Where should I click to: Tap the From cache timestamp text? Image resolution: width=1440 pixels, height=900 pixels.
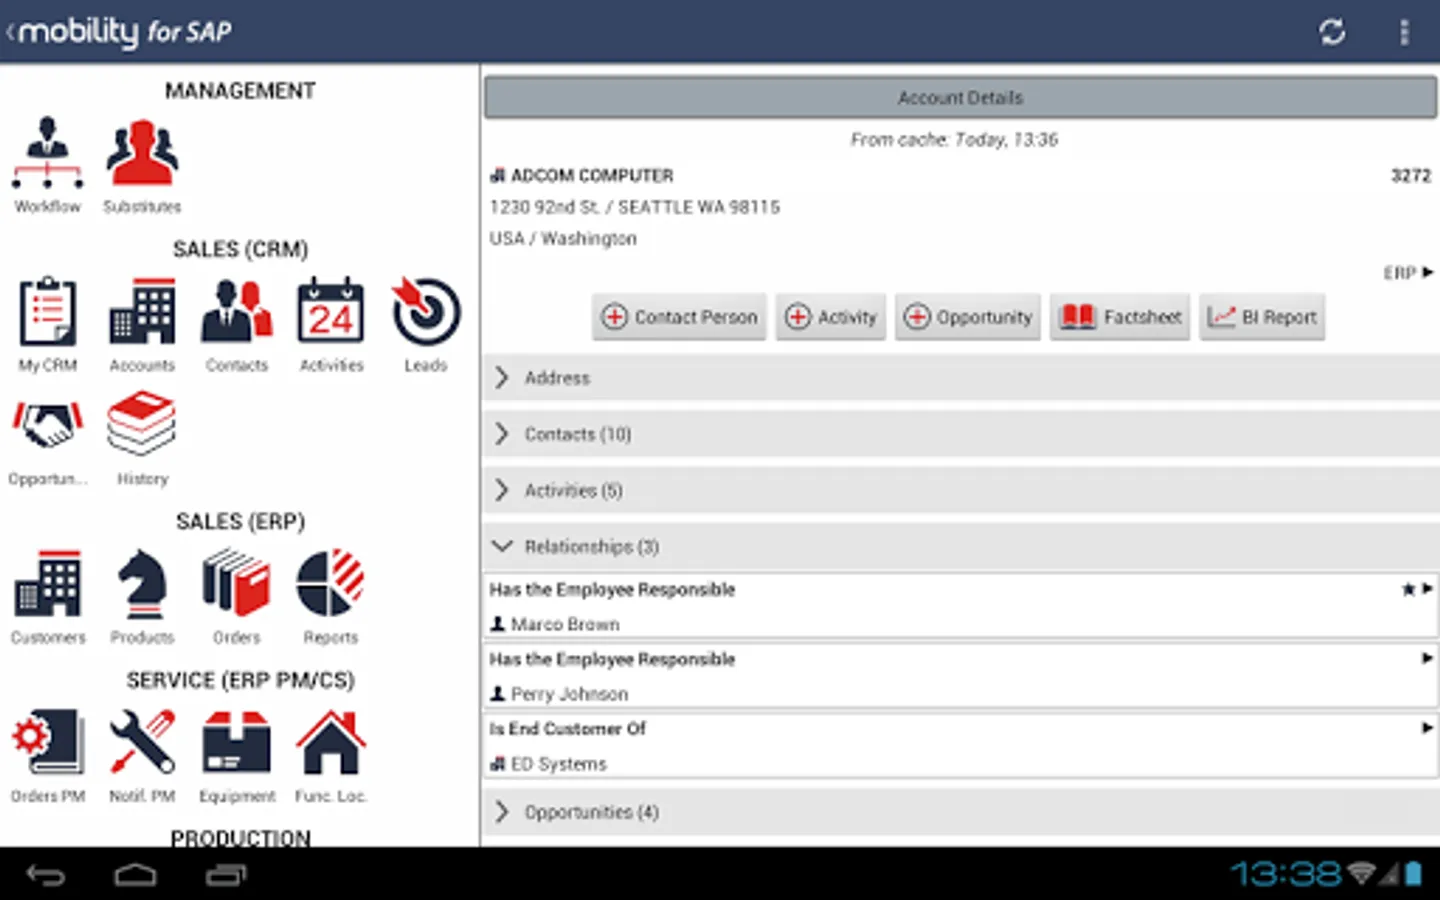[954, 140]
